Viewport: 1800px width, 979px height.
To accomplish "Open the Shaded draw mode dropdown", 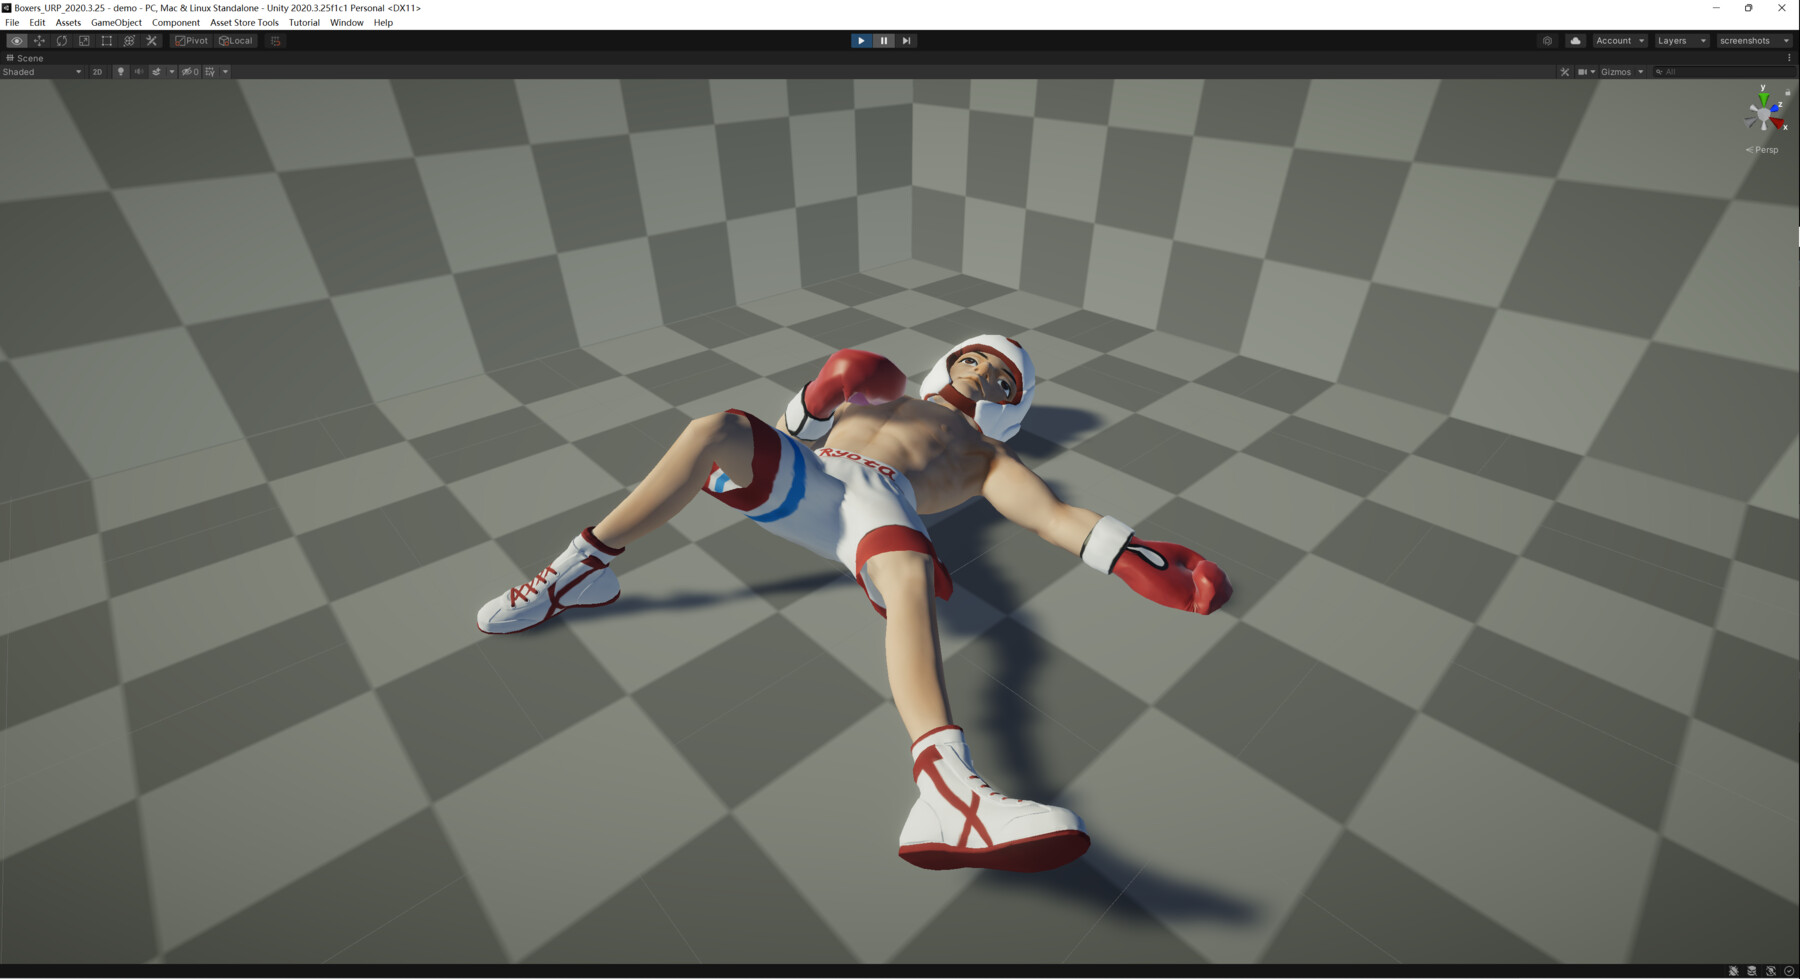I will pos(40,71).
